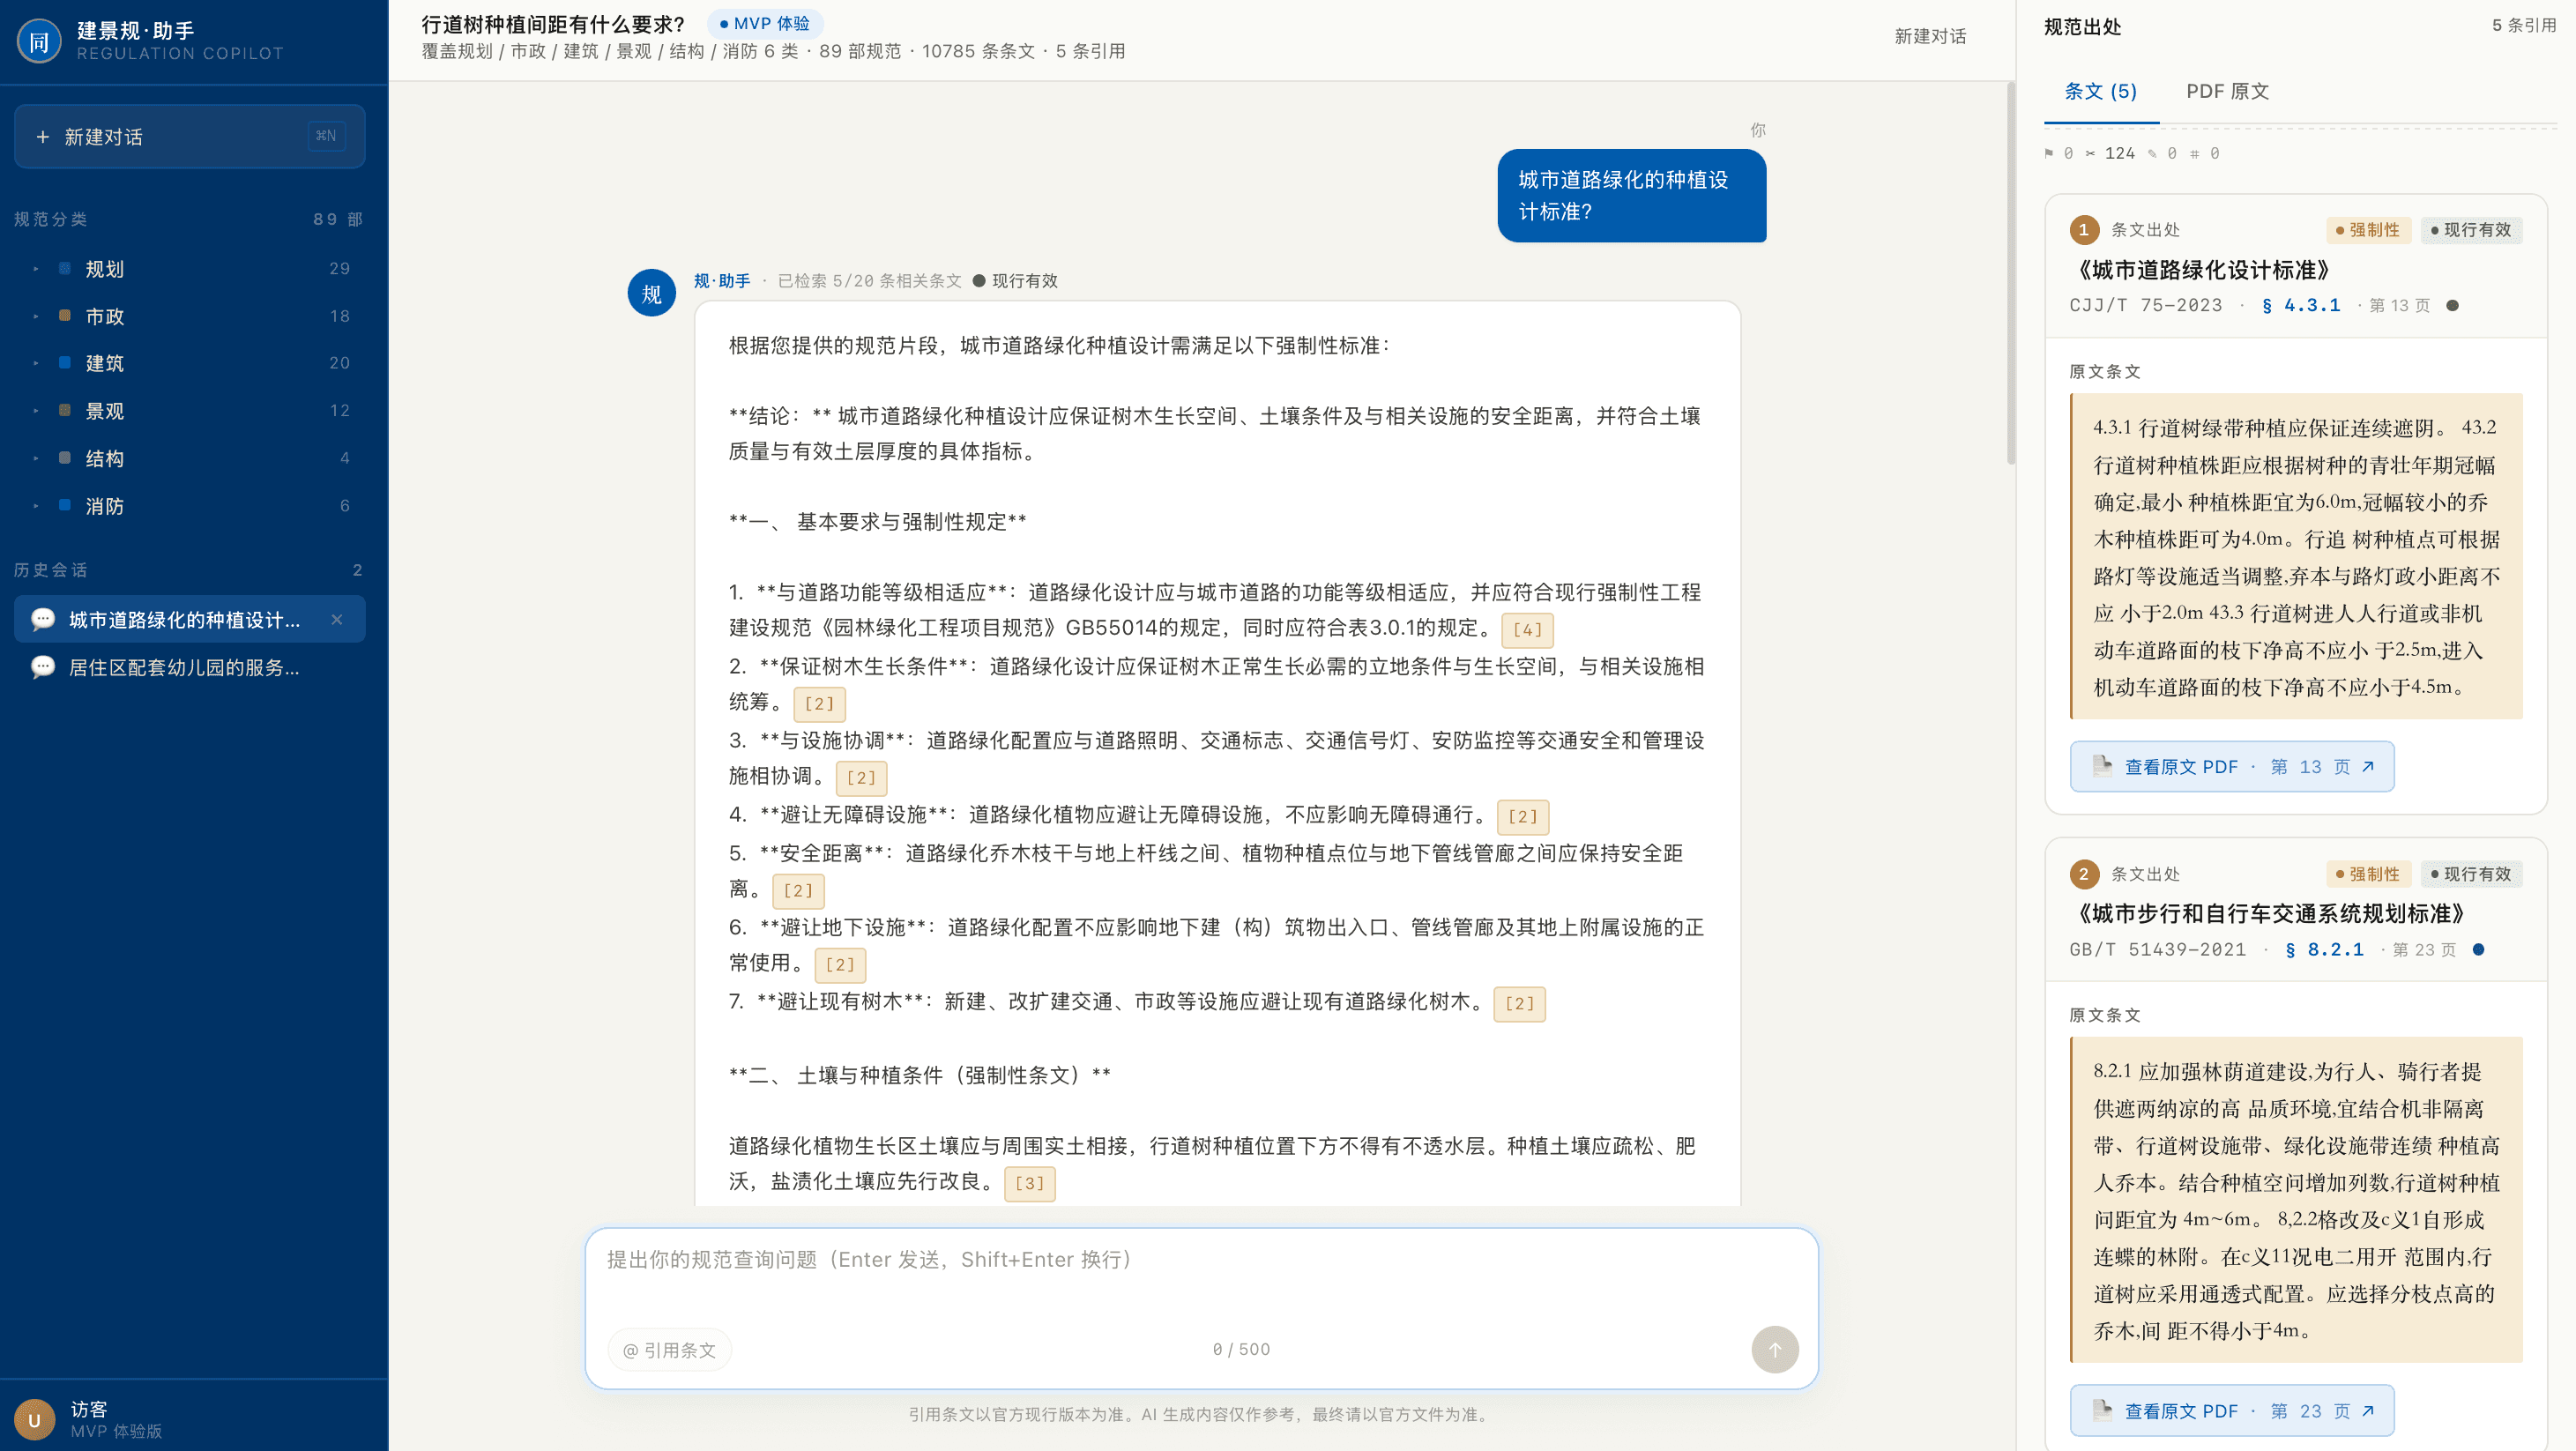Click the chat bubble icon beside 城市道路绿化的种植设计
The image size is (2576, 1451).
(x=43, y=620)
